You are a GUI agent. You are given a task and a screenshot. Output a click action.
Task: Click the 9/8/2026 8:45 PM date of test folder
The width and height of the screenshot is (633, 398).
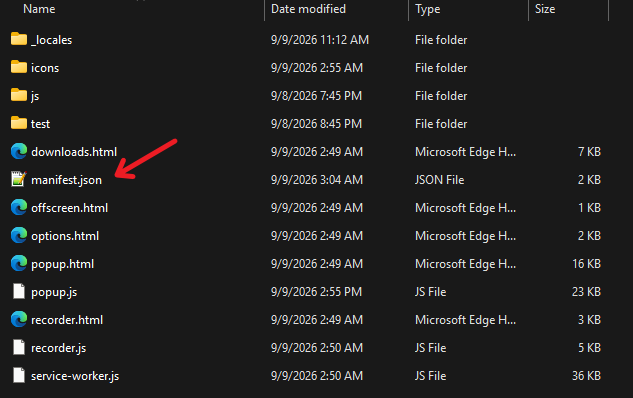[316, 124]
